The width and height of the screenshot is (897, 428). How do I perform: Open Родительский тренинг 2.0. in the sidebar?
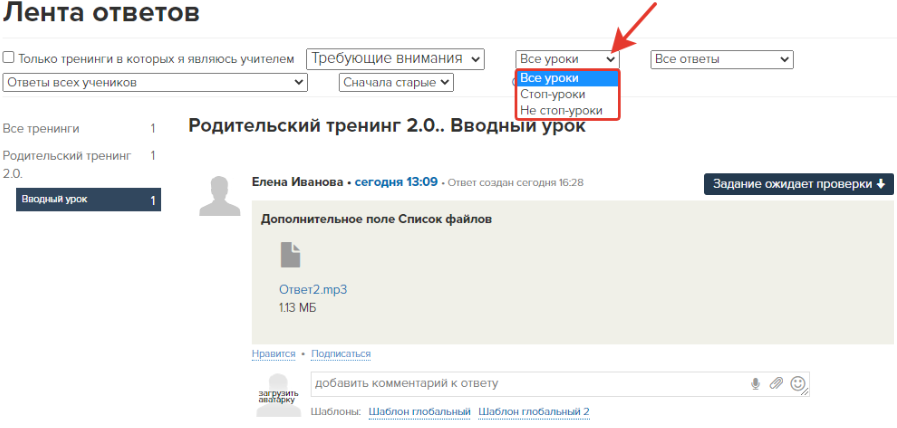[67, 164]
